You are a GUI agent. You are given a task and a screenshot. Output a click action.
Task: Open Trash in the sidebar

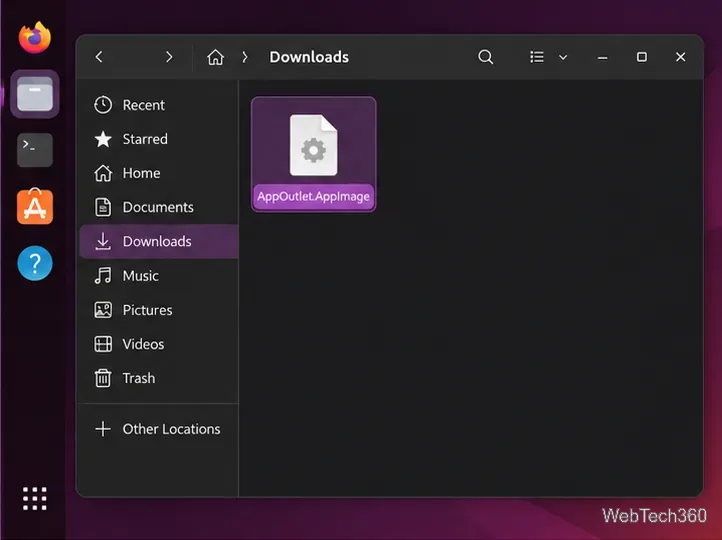point(159,378)
